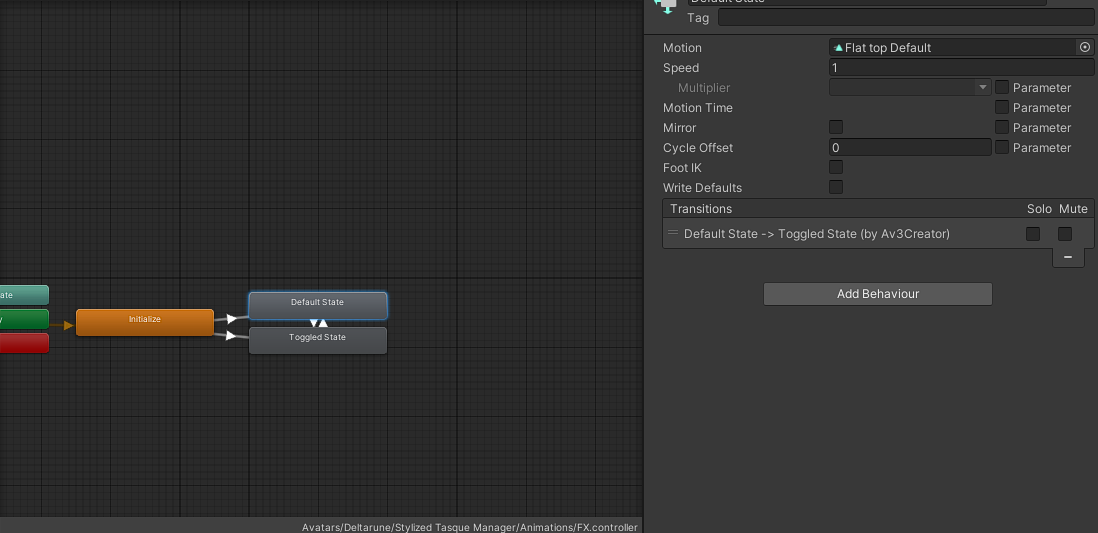
Task: Open the Motion object picker circle icon
Action: [x=1085, y=48]
